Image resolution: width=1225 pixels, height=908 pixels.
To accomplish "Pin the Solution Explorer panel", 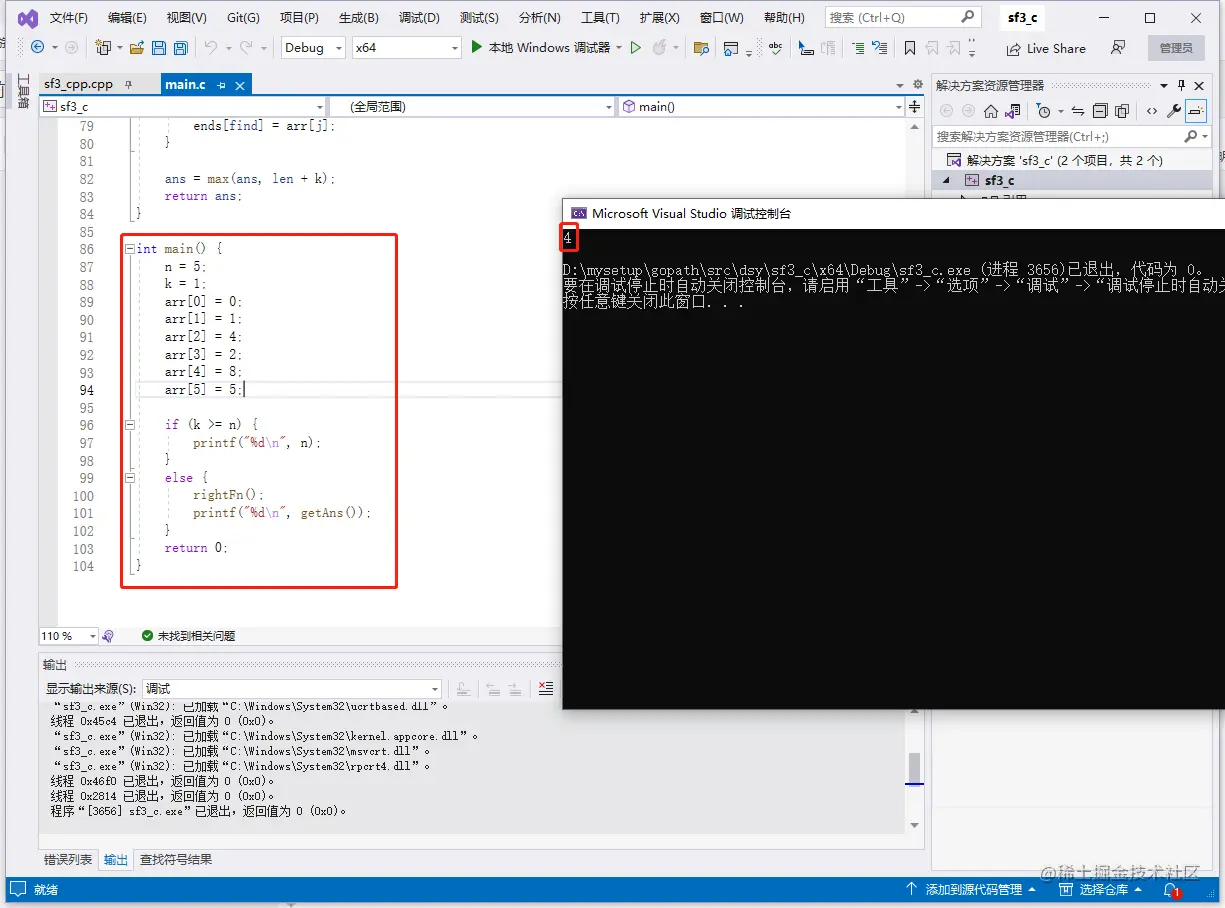I will click(1182, 85).
